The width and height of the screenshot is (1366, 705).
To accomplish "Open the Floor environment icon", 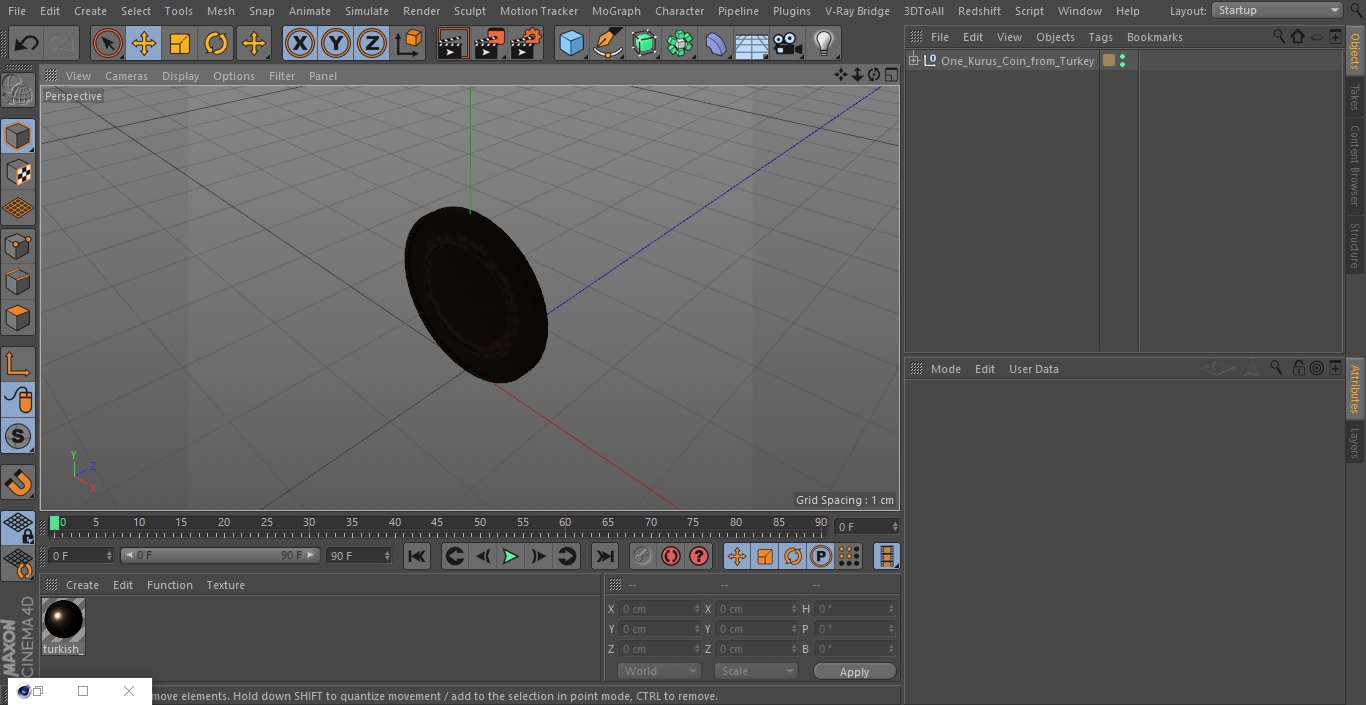I will click(x=752, y=44).
